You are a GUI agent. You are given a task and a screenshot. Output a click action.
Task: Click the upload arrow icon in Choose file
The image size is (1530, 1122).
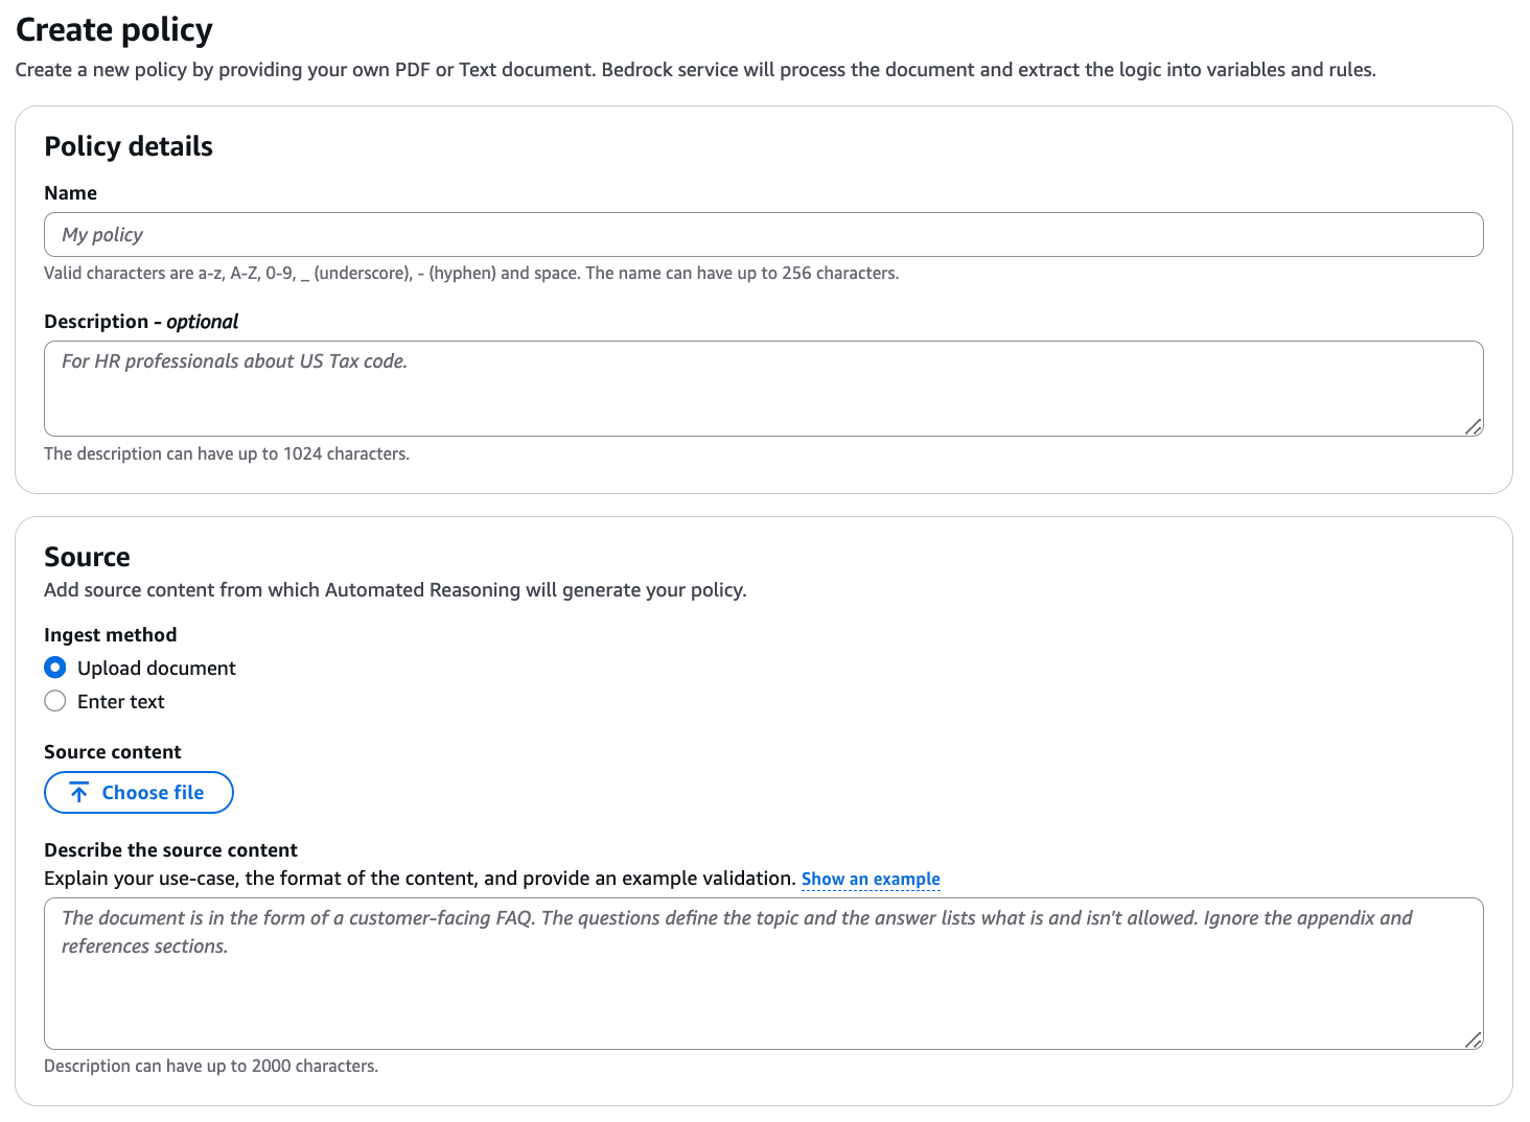click(x=77, y=792)
